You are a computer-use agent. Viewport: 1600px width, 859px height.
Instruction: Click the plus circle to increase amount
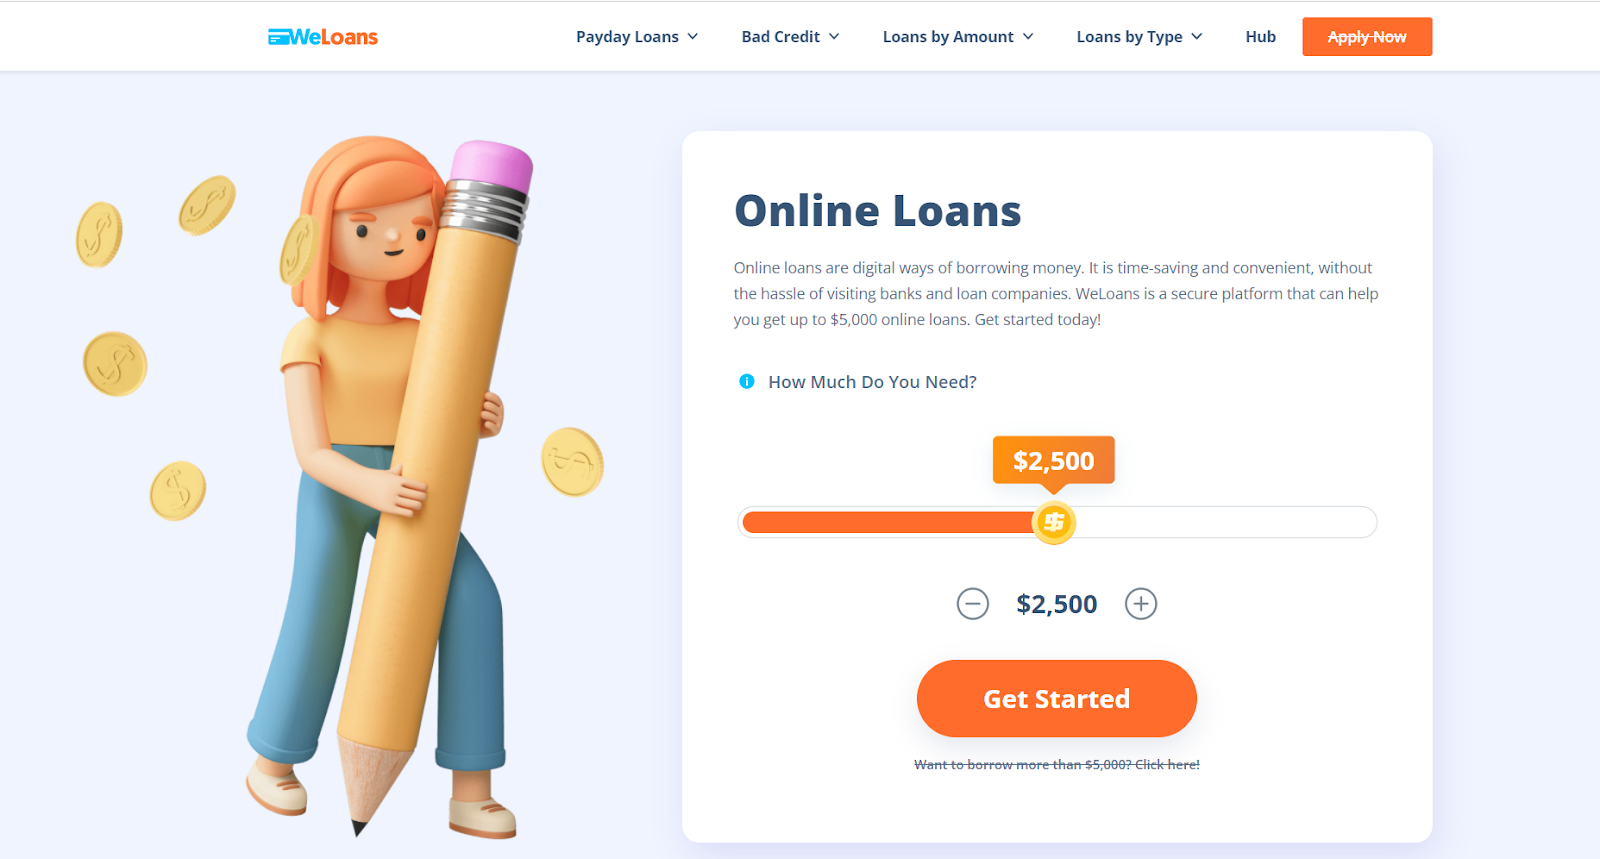1141,604
